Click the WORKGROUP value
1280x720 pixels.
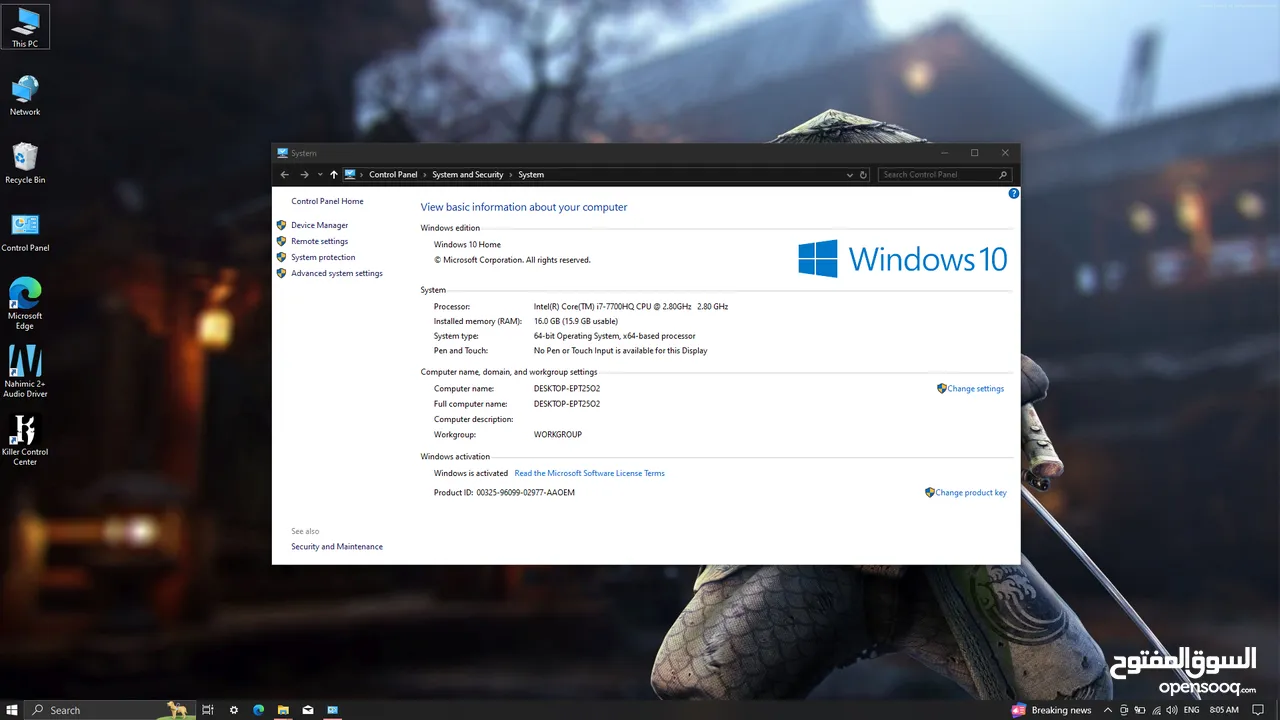tap(558, 434)
